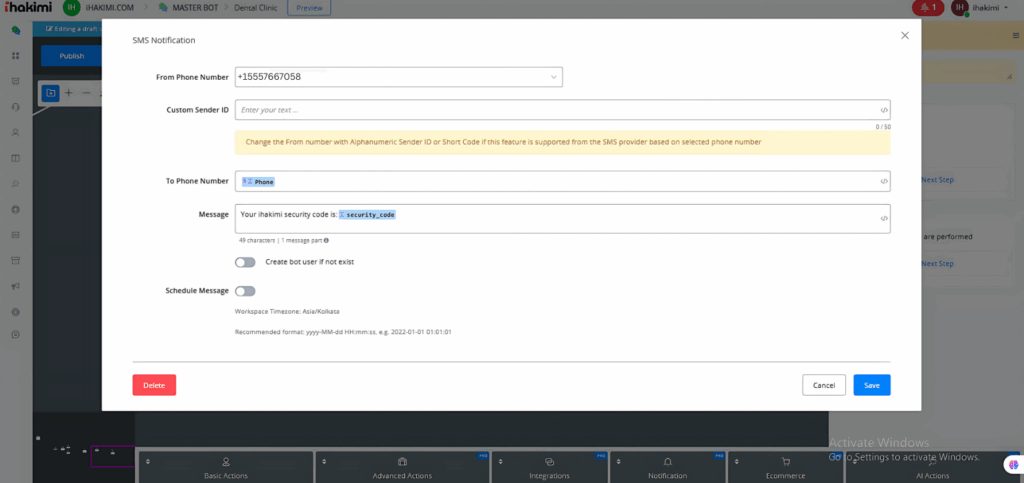Open the Notification actions tab

point(667,467)
